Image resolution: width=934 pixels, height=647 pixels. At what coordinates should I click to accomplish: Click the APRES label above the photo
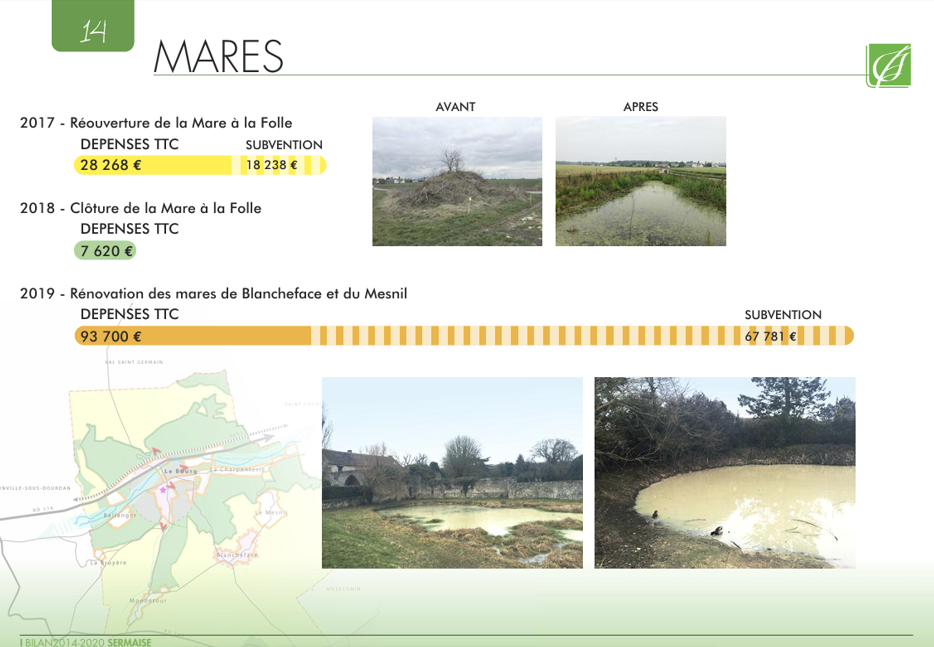coord(640,107)
